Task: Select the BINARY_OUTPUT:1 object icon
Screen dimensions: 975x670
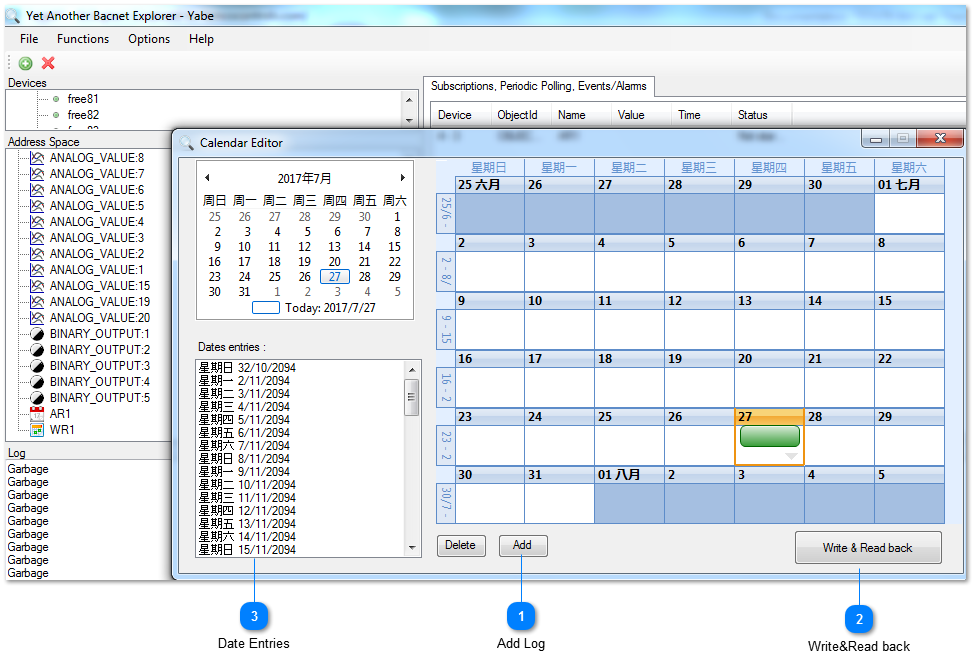Action: tap(37, 334)
